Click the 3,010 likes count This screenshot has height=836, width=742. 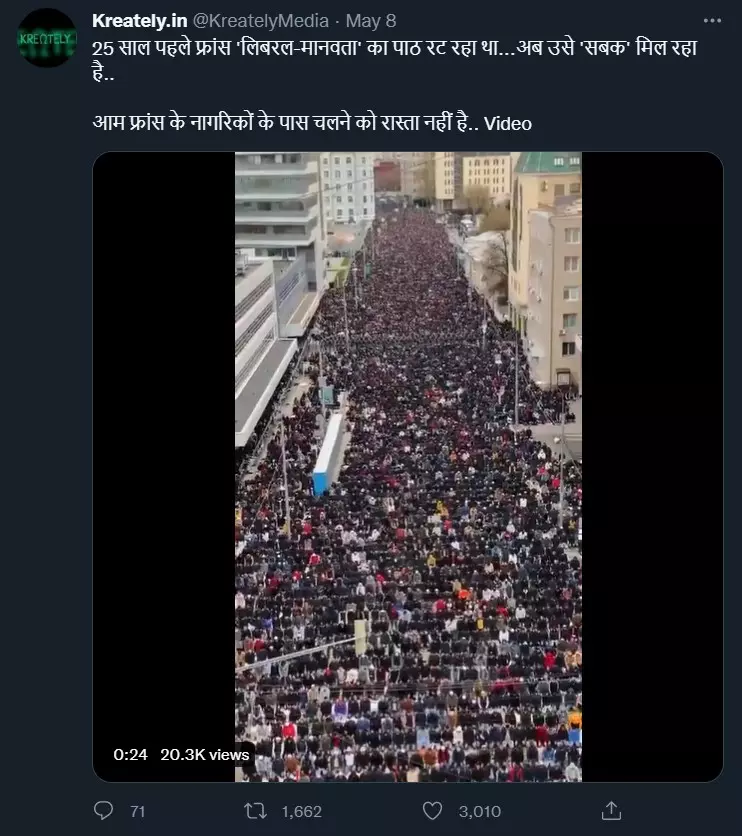pyautogui.click(x=480, y=811)
